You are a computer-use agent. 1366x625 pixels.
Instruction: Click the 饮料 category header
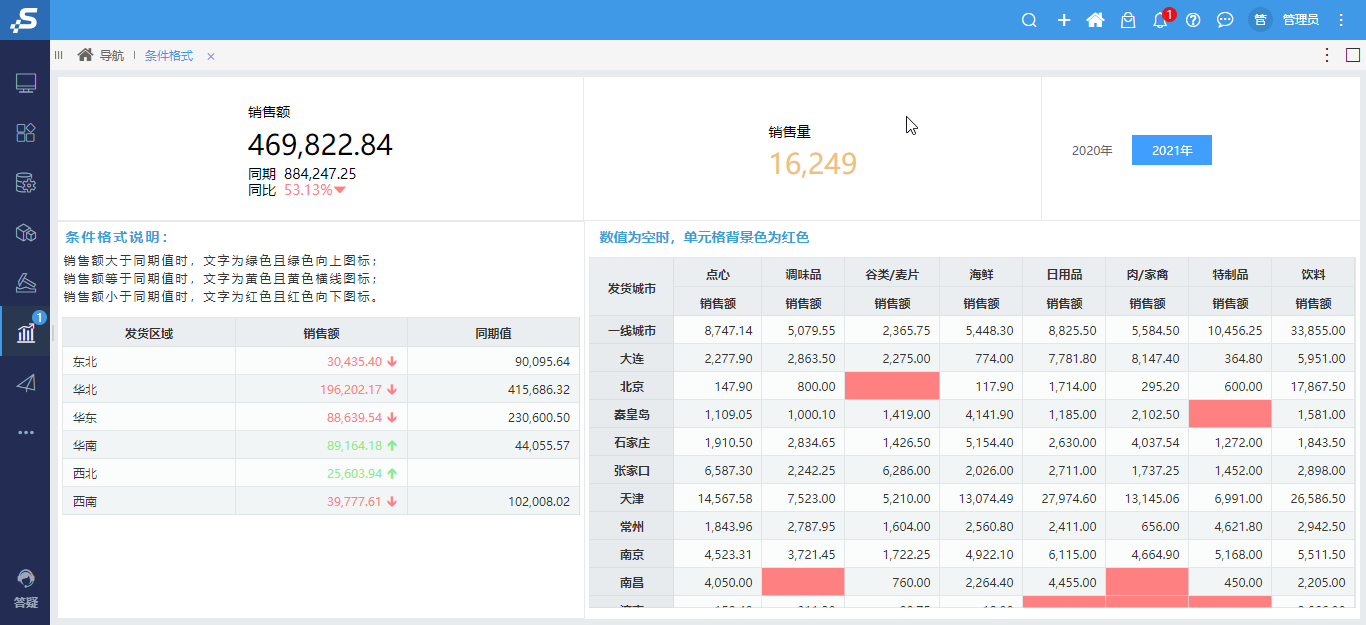pos(1314,273)
